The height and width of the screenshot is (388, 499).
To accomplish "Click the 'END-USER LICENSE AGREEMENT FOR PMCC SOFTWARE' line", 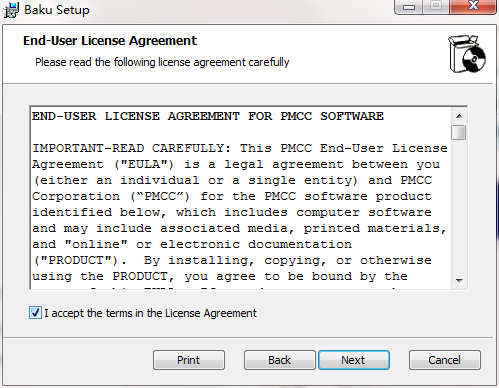I will [208, 116].
